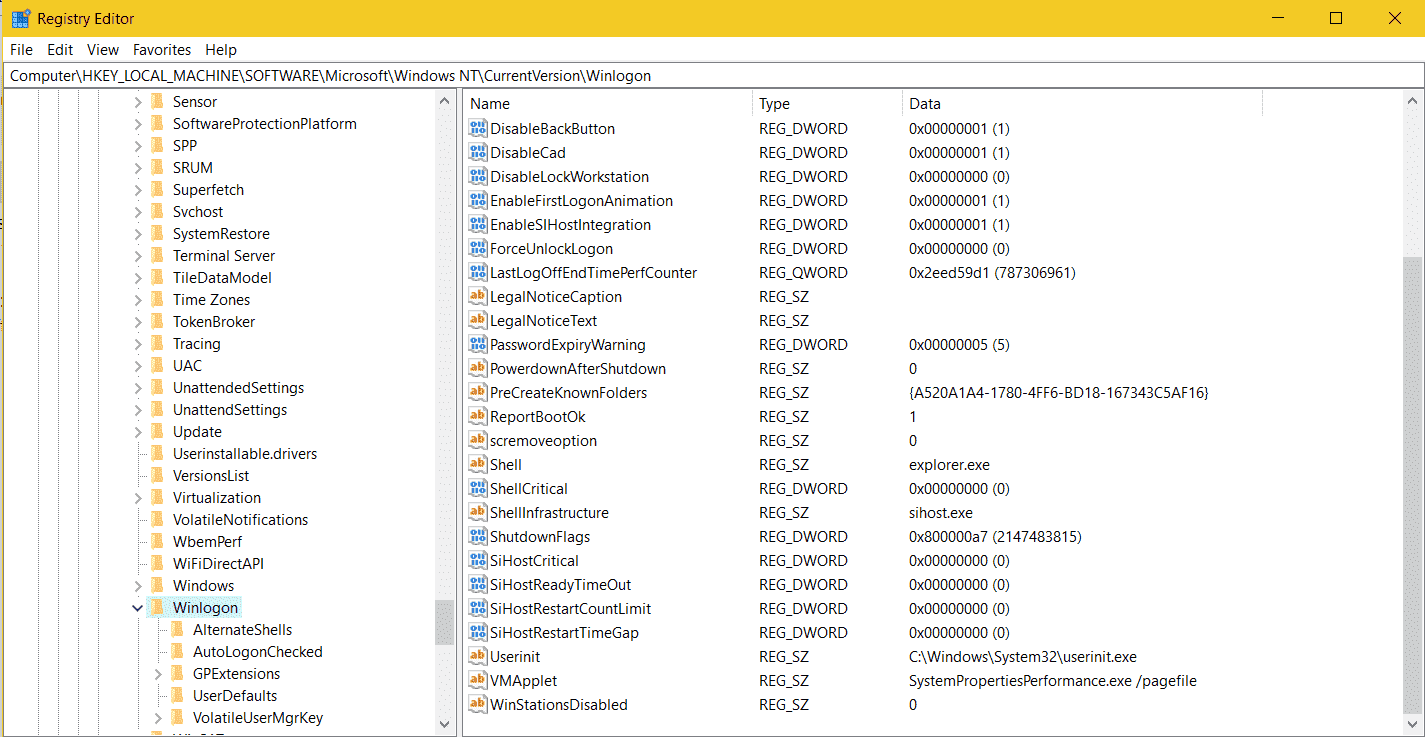The height and width of the screenshot is (737, 1425).
Task: Click the string icon beside Shell value
Action: pos(478,465)
